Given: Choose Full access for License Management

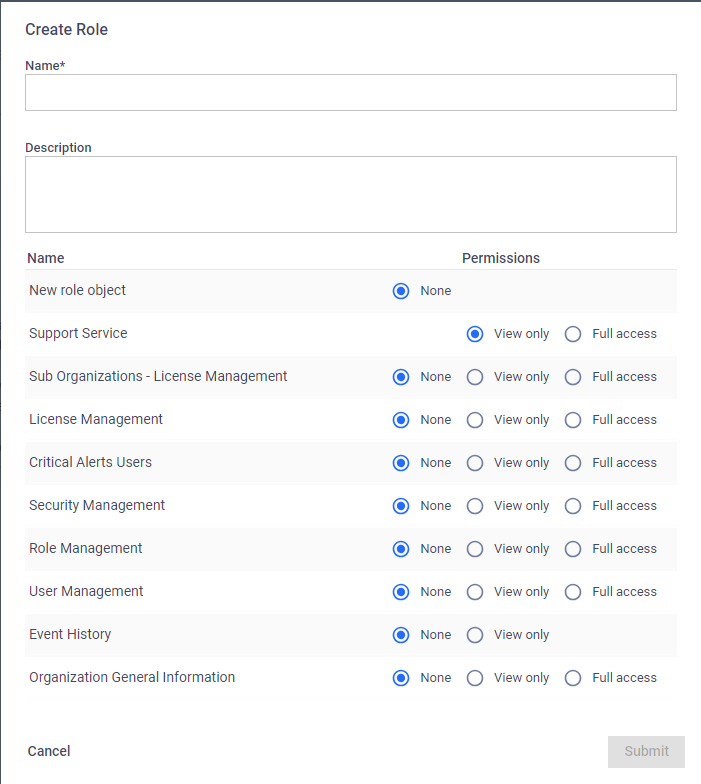Looking at the screenshot, I should [x=572, y=420].
